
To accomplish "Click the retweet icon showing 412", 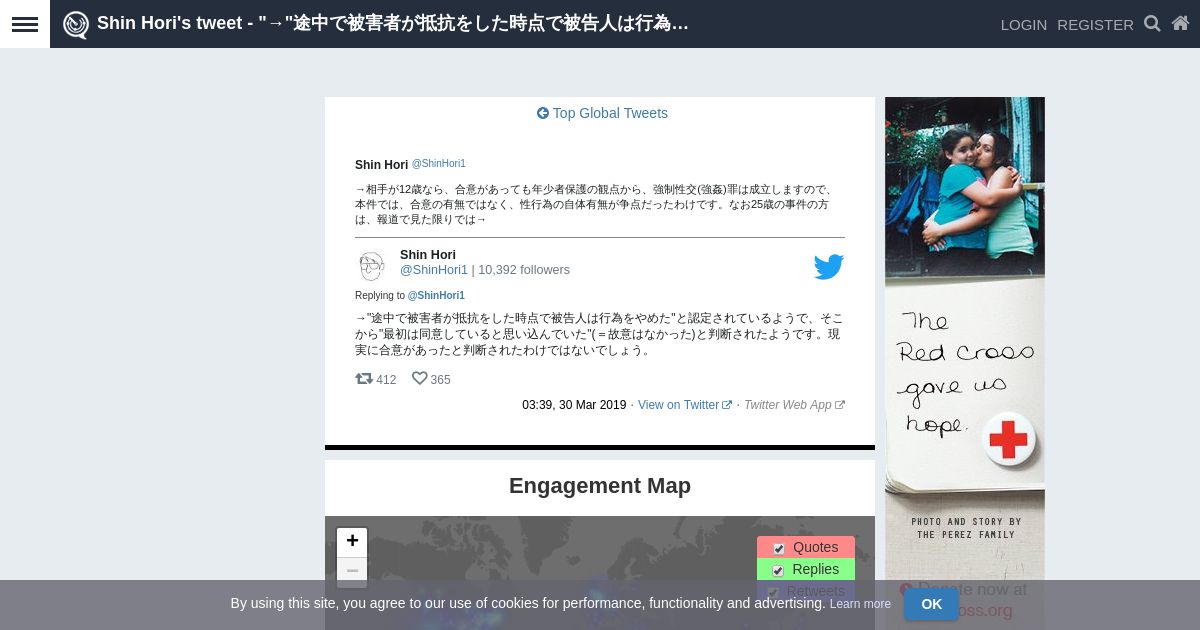I will click(x=364, y=379).
